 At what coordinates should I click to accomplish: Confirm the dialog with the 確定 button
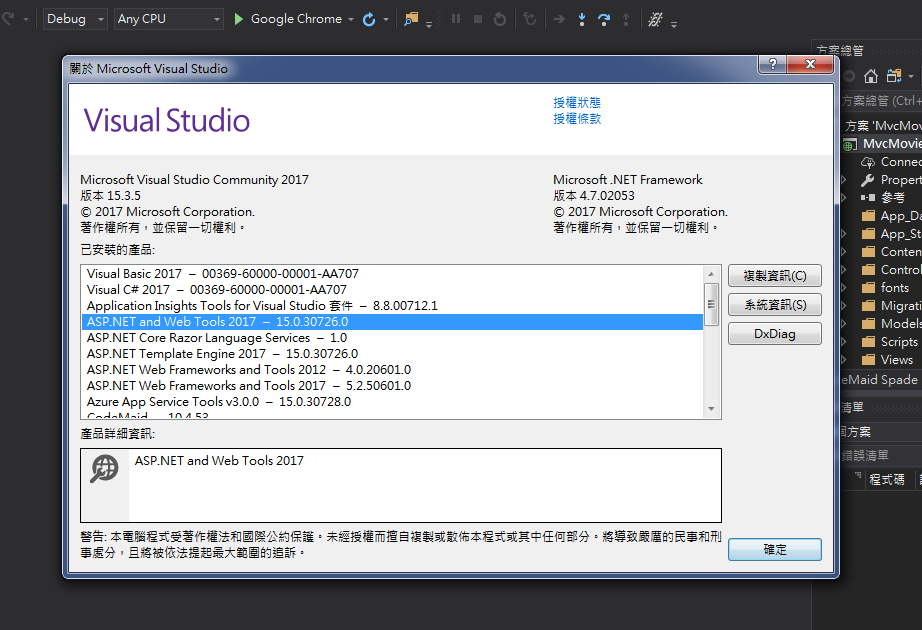774,550
